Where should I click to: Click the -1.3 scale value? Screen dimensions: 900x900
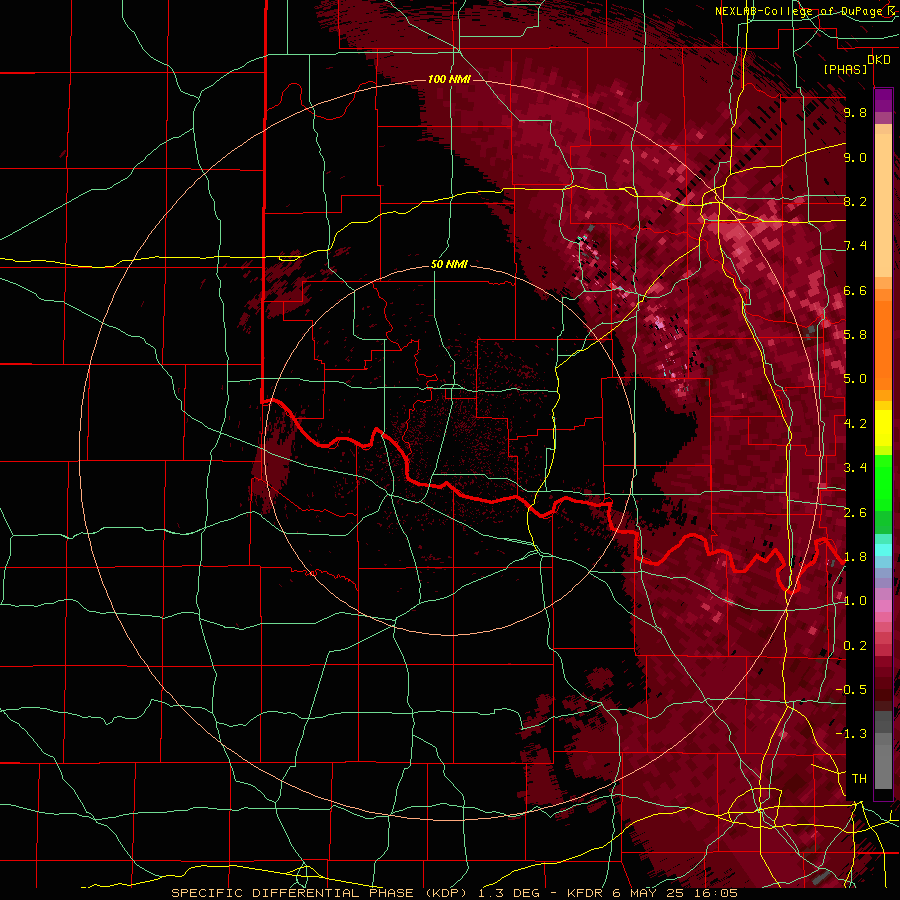[x=851, y=734]
